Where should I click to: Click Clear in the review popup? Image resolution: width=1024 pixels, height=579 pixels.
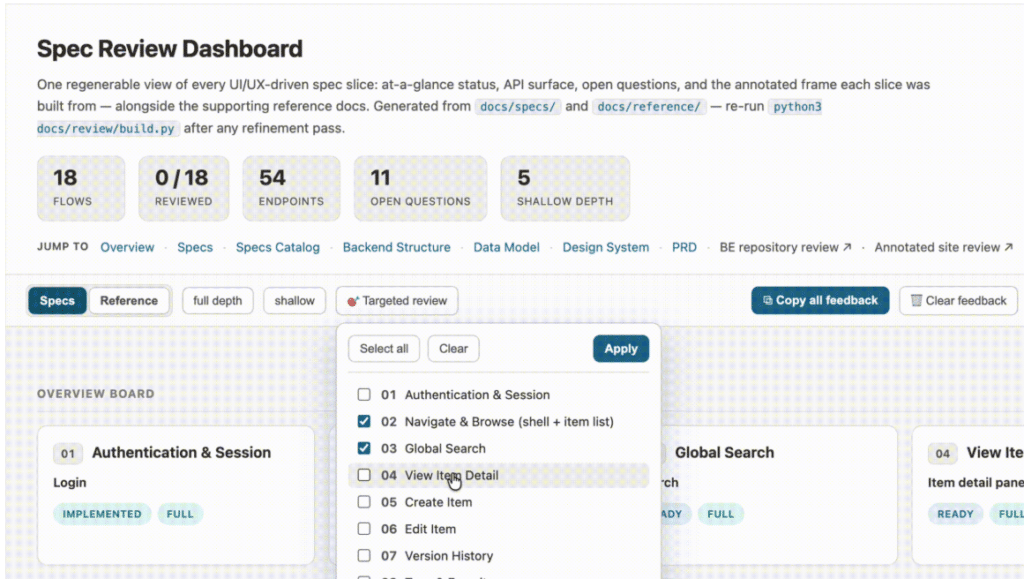pos(453,349)
